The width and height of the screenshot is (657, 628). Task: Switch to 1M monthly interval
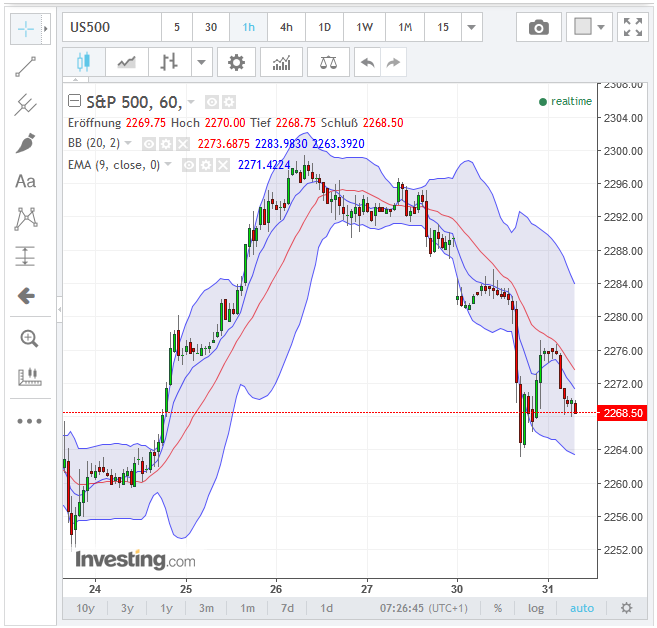coord(405,27)
